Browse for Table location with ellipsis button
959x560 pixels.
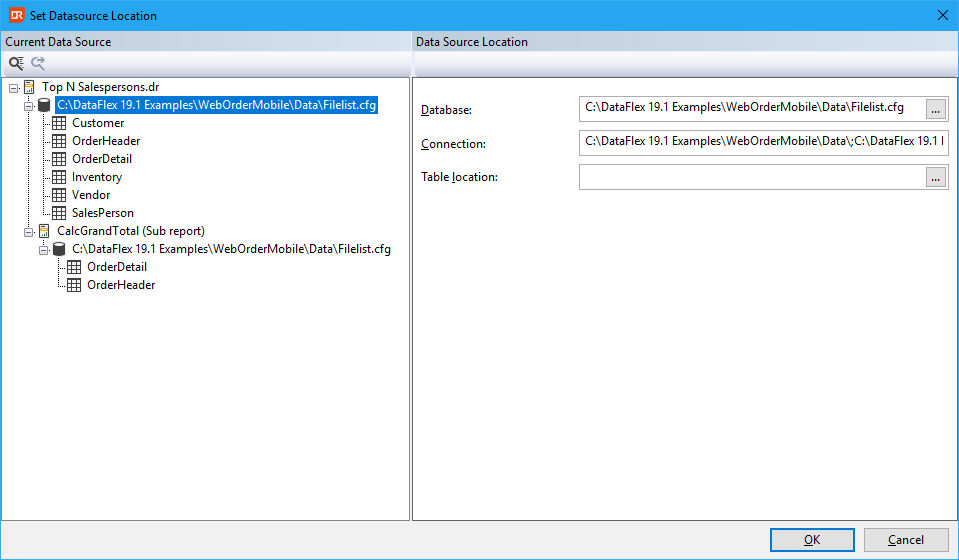click(x=935, y=177)
